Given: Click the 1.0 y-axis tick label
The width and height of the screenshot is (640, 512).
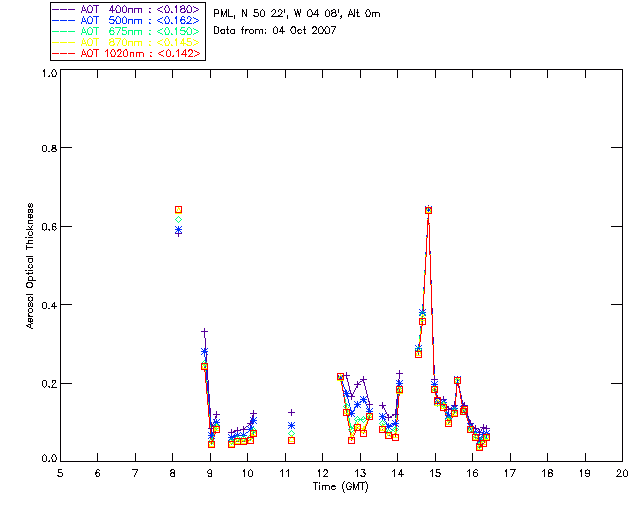Looking at the screenshot, I should point(49,73).
